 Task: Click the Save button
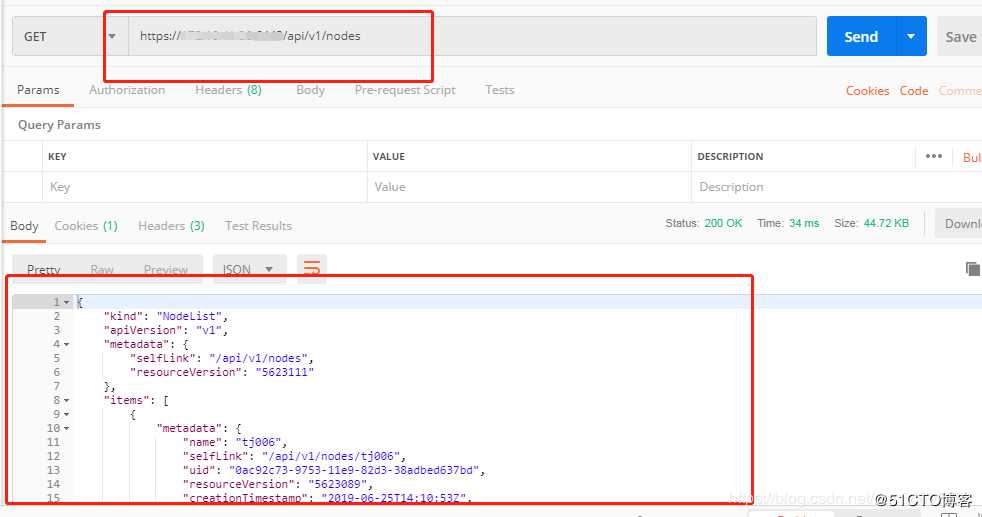point(960,36)
